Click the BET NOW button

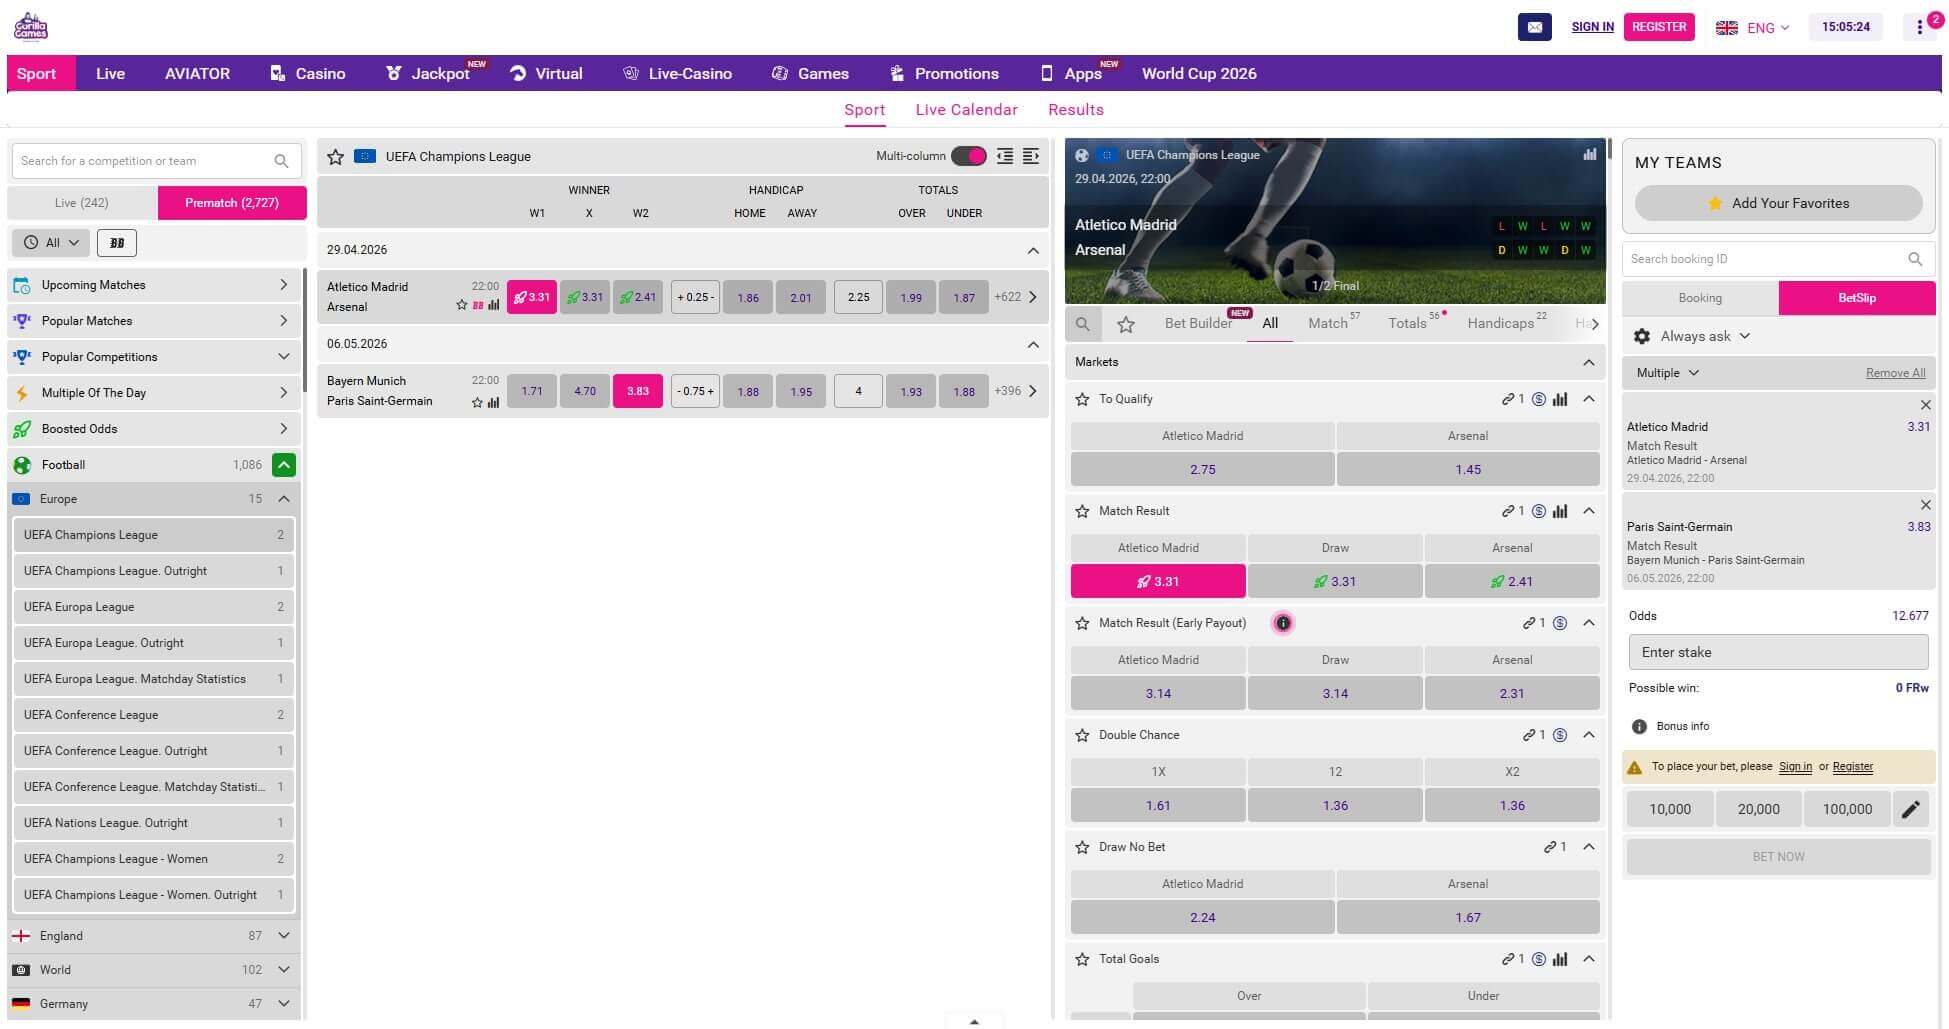tap(1778, 857)
